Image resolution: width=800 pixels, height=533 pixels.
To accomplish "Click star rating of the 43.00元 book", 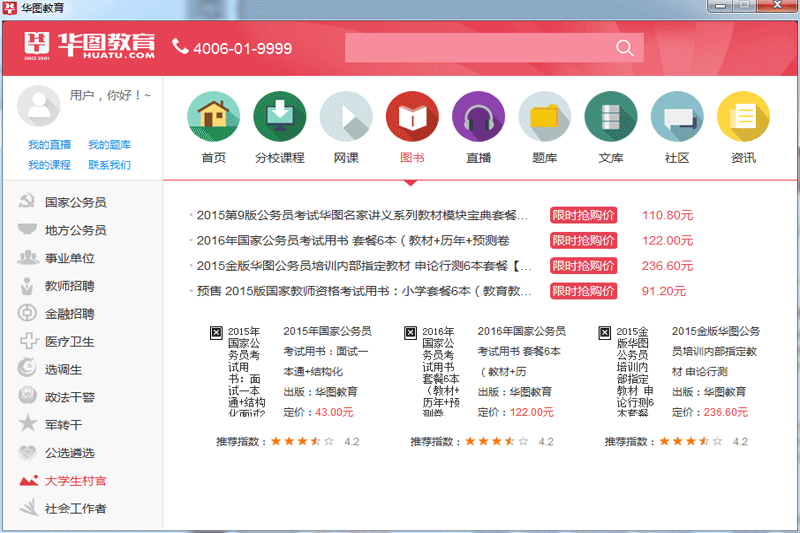I will 302,442.
